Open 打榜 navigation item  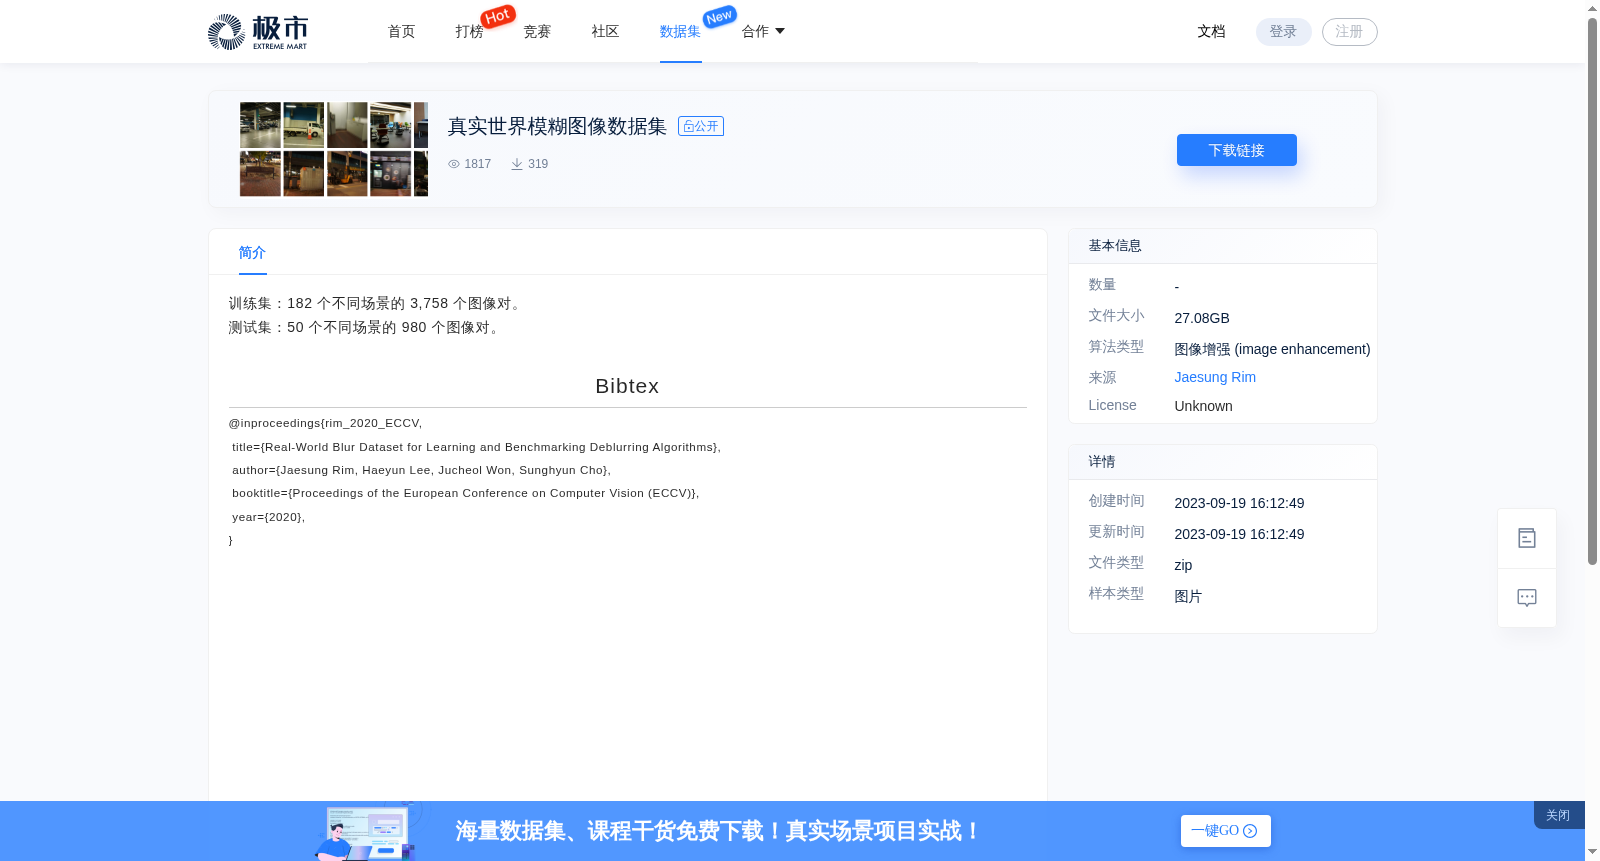pos(469,32)
